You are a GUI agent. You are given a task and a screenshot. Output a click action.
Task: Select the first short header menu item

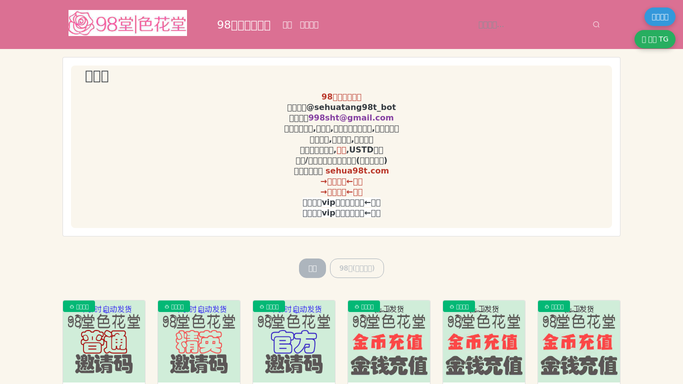coord(287,25)
